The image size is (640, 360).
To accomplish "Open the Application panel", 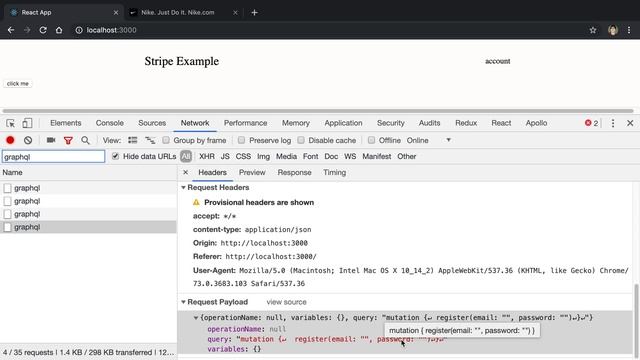I will tap(343, 123).
